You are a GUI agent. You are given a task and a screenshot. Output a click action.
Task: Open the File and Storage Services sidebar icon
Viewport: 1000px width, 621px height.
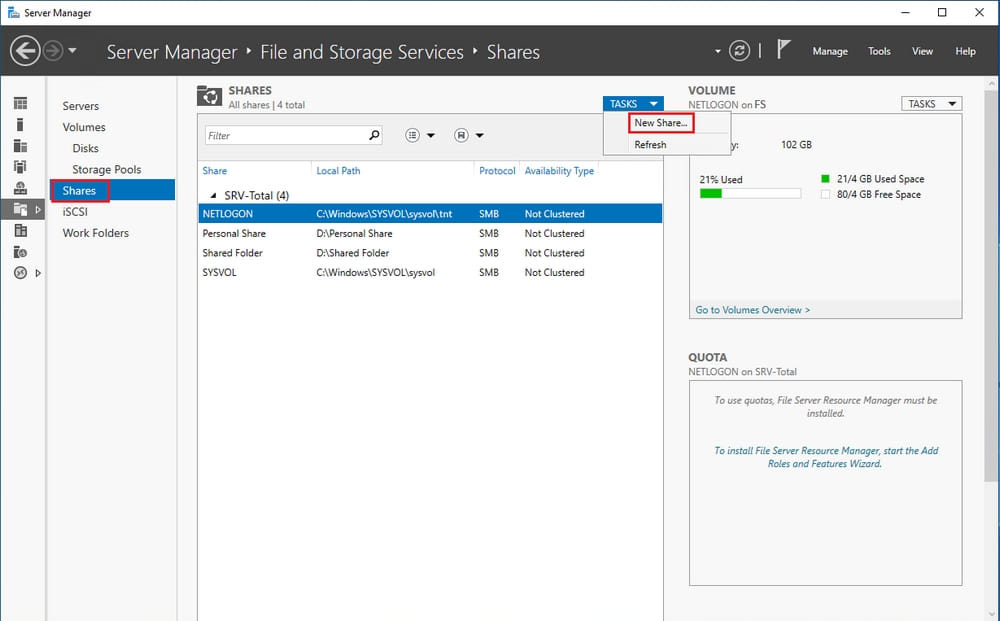[20, 209]
